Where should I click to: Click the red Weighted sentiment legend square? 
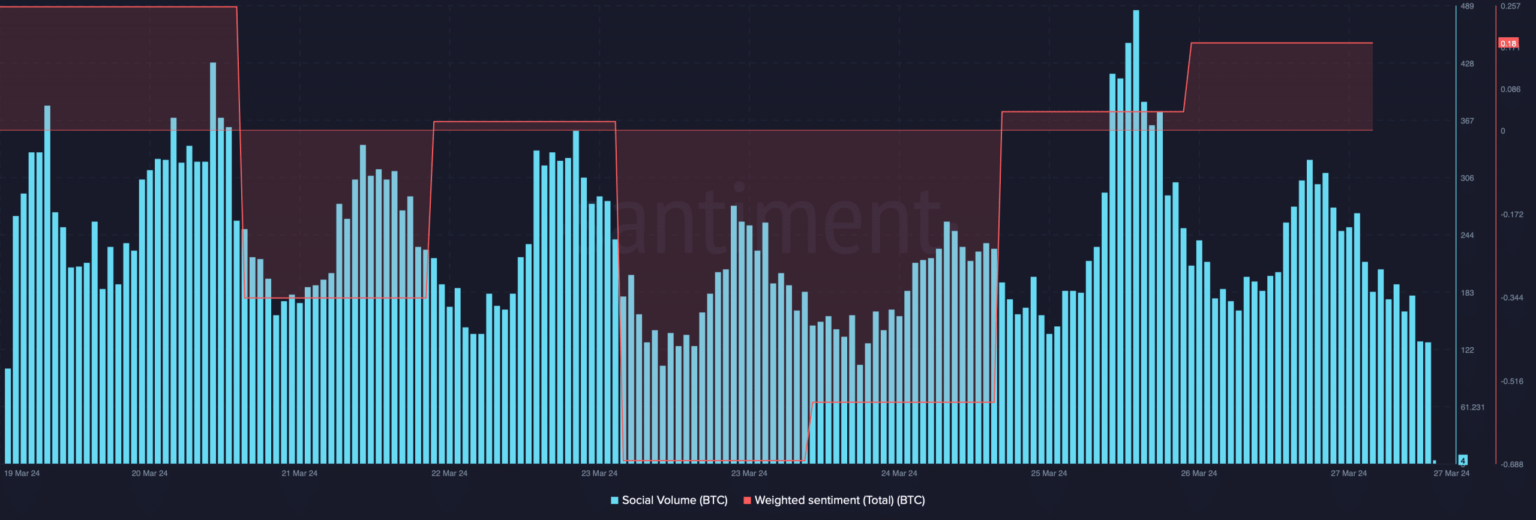coord(747,500)
